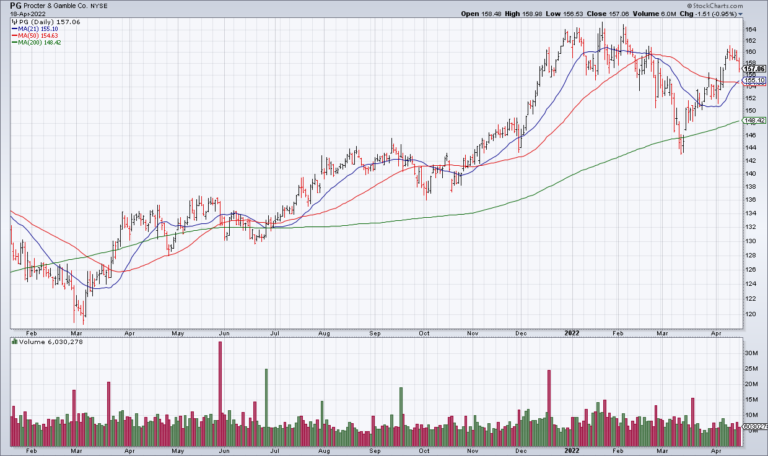
Task: Click the PG (Daily) 157.06 legend entry
Action: (x=49, y=22)
